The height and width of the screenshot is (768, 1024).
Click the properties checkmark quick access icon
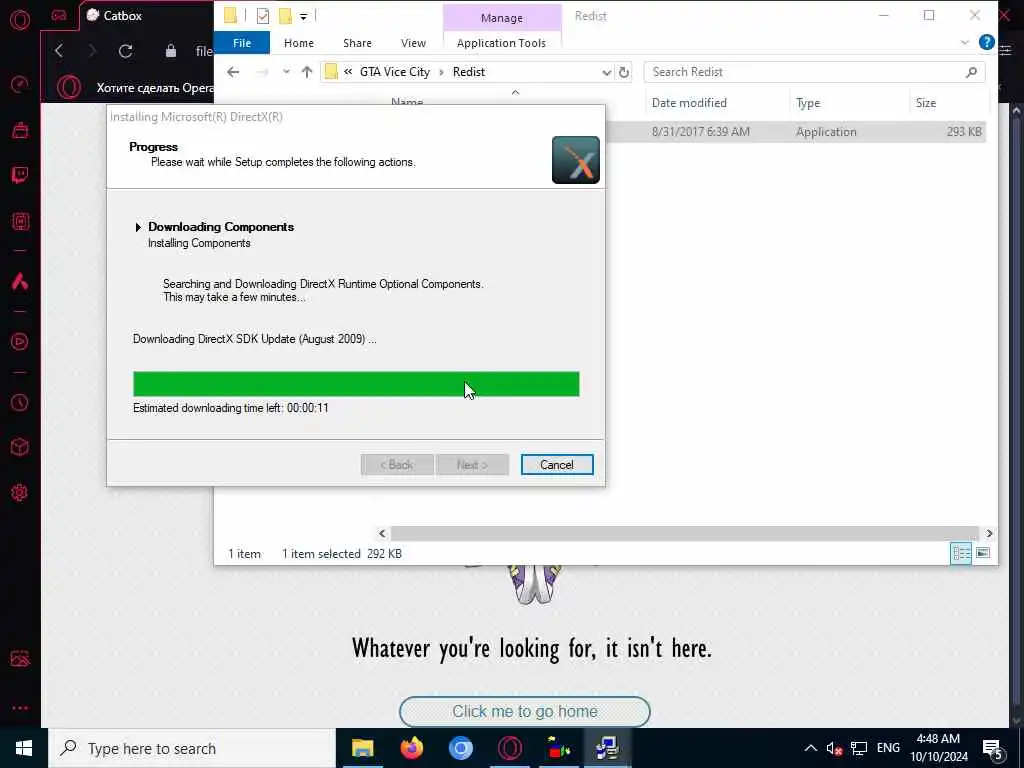[x=263, y=16]
